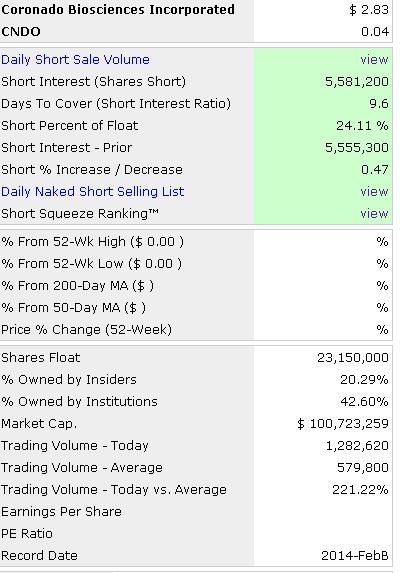This screenshot has height=573, width=420.
Task: Click the Days To Cover label
Action: 116,103
